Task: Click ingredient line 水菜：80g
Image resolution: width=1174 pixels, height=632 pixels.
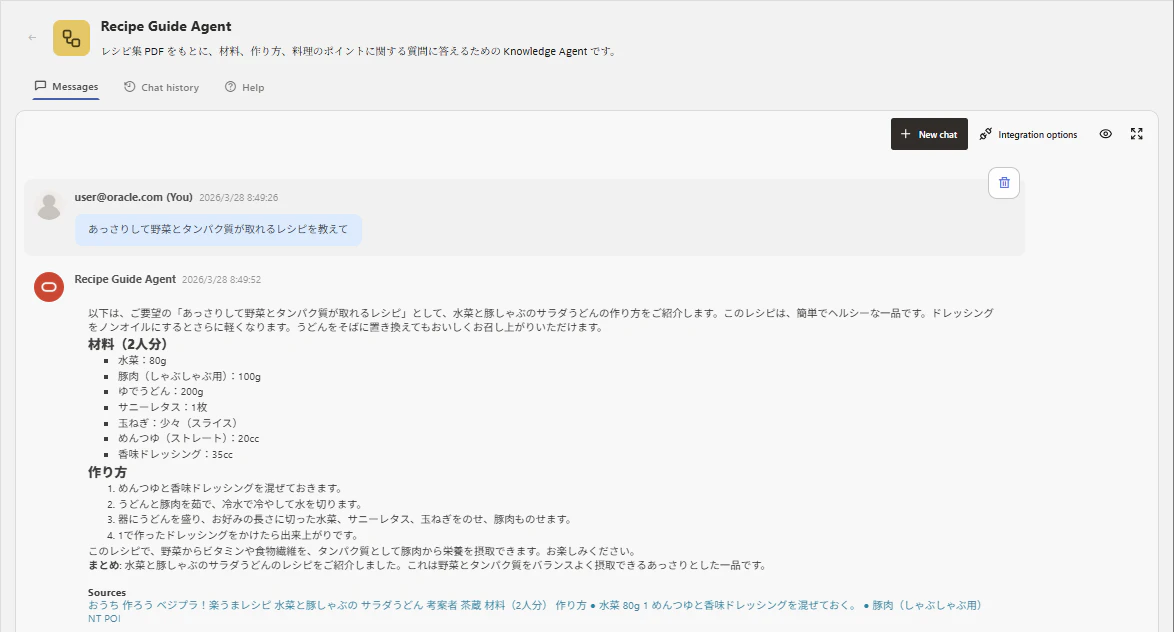Action: click(142, 361)
